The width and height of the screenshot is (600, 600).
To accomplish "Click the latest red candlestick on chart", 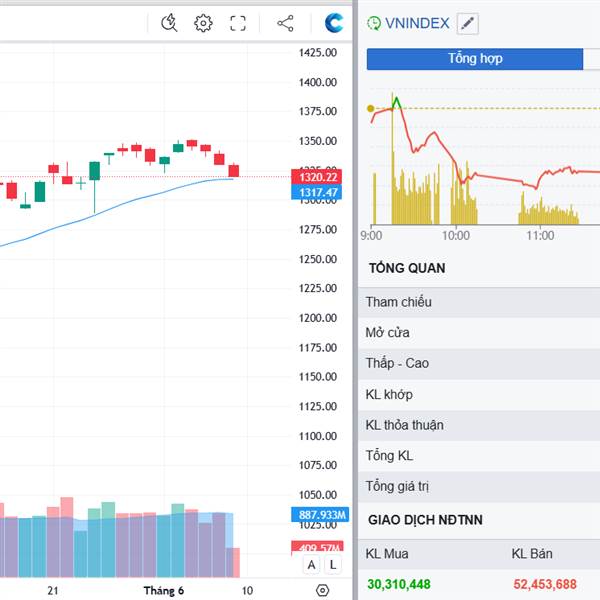I will 234,171.
